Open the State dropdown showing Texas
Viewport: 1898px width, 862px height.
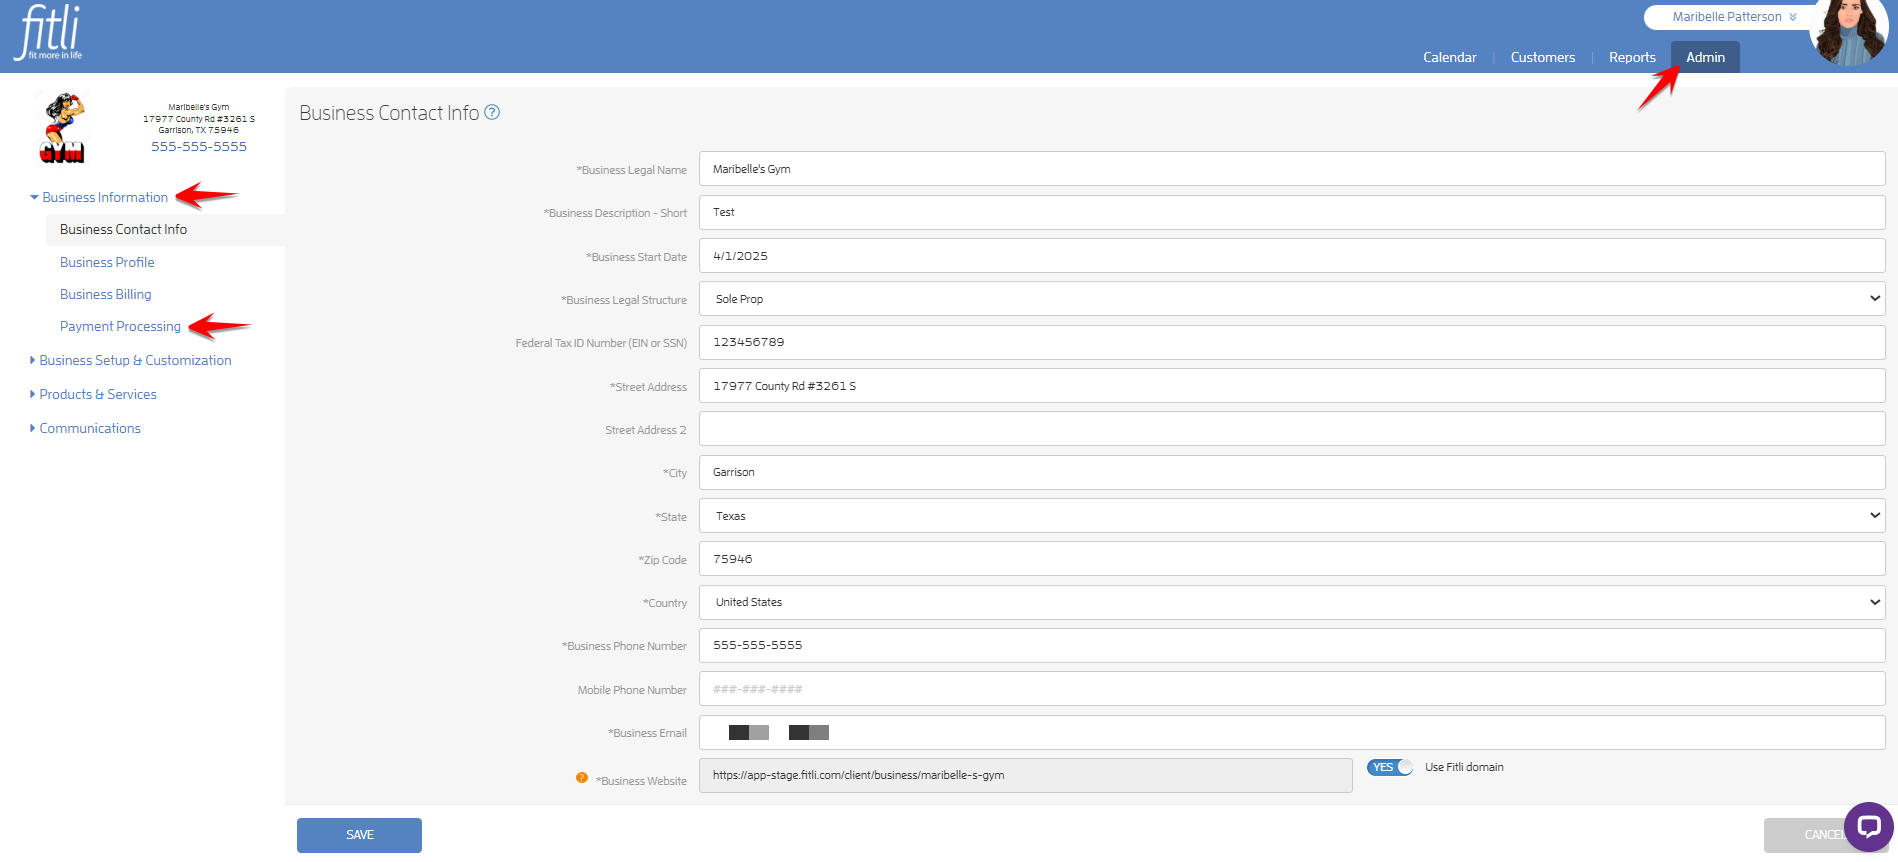(1292, 516)
